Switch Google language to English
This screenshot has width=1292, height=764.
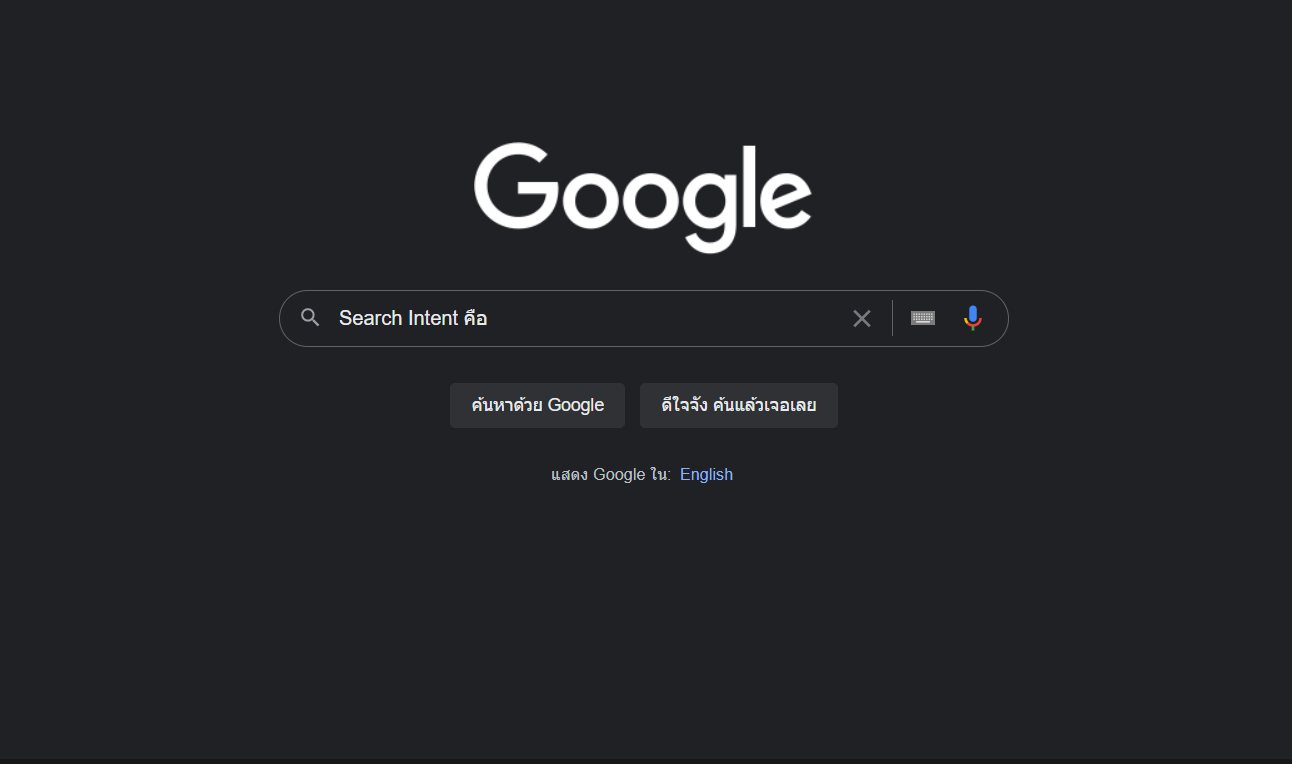(x=706, y=474)
